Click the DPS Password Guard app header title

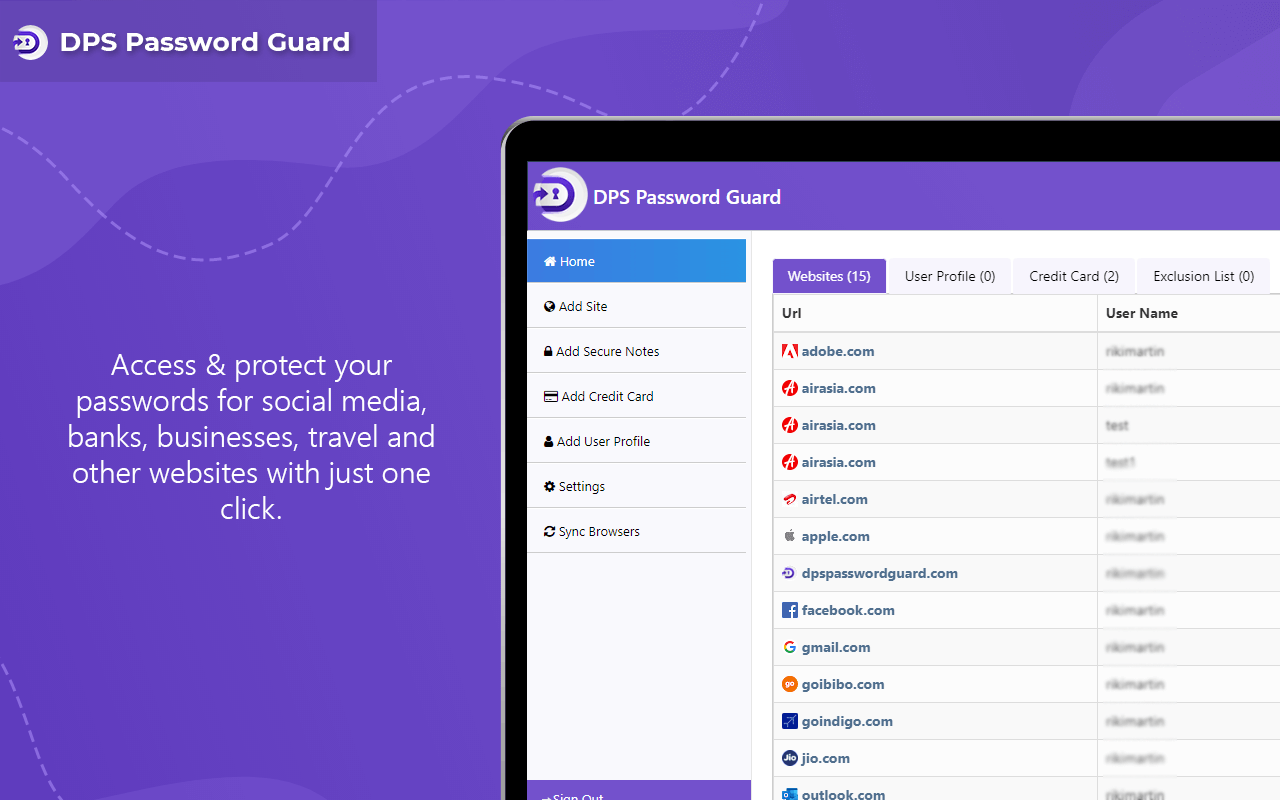point(687,197)
